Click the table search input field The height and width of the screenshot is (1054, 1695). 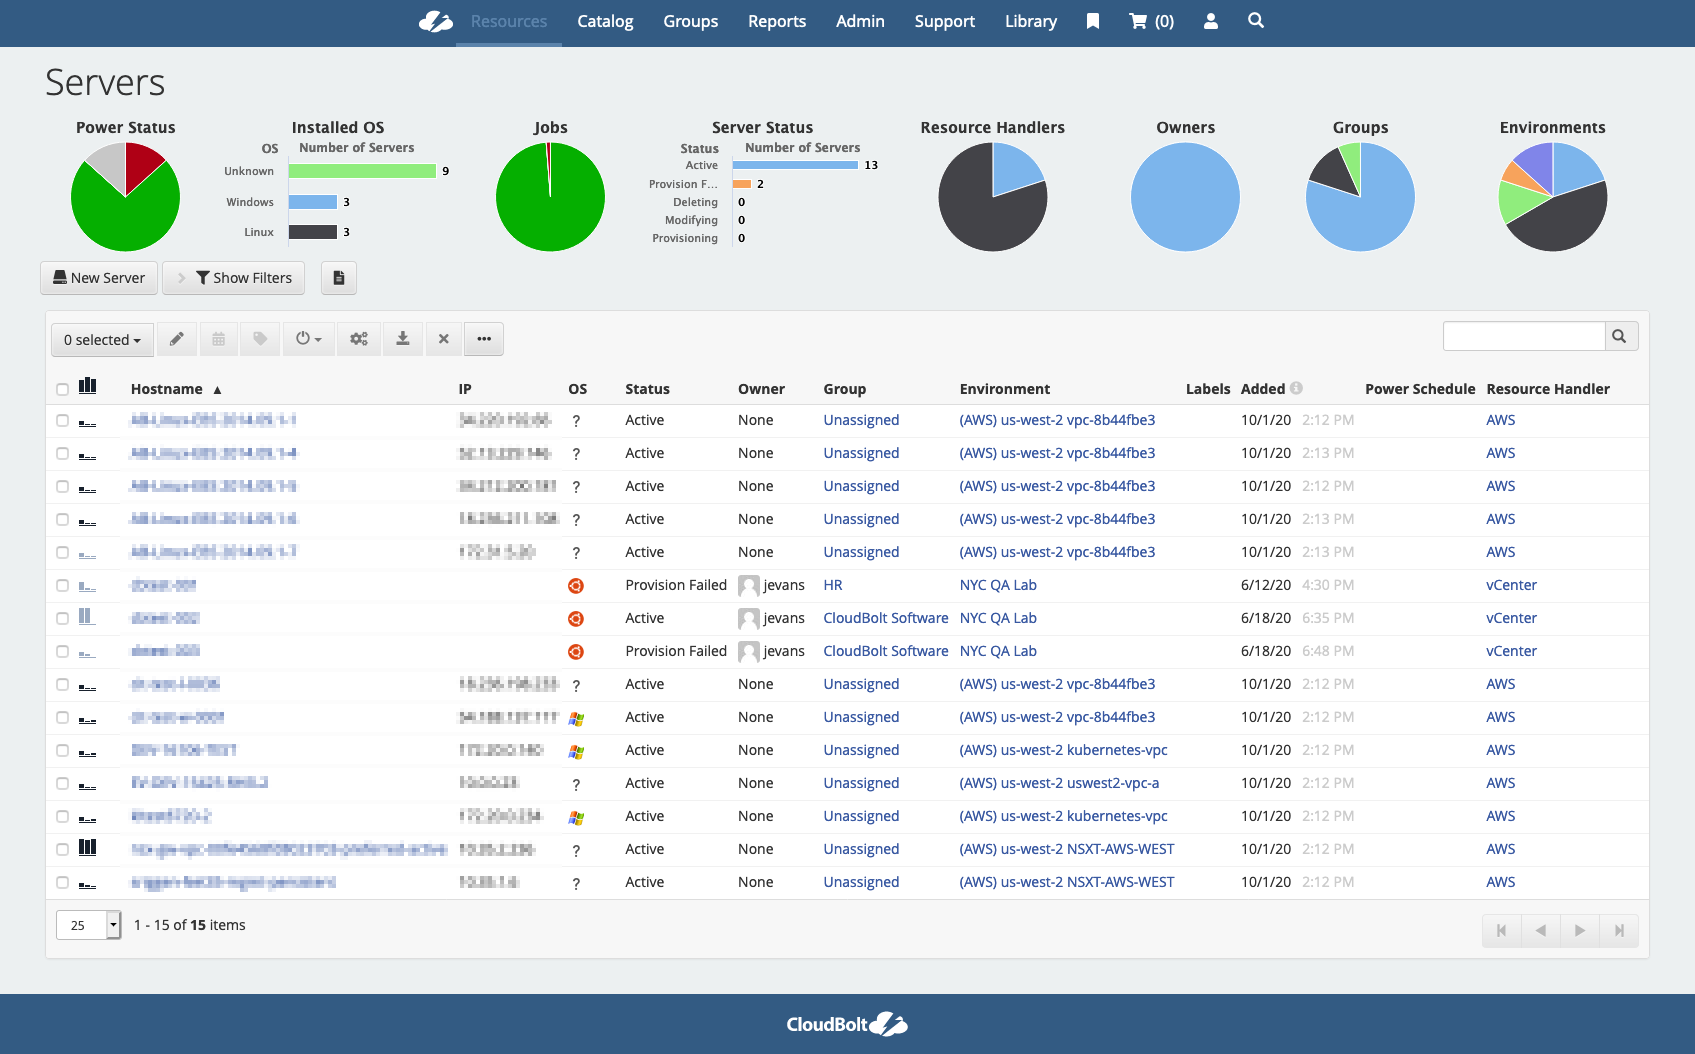click(x=1523, y=337)
